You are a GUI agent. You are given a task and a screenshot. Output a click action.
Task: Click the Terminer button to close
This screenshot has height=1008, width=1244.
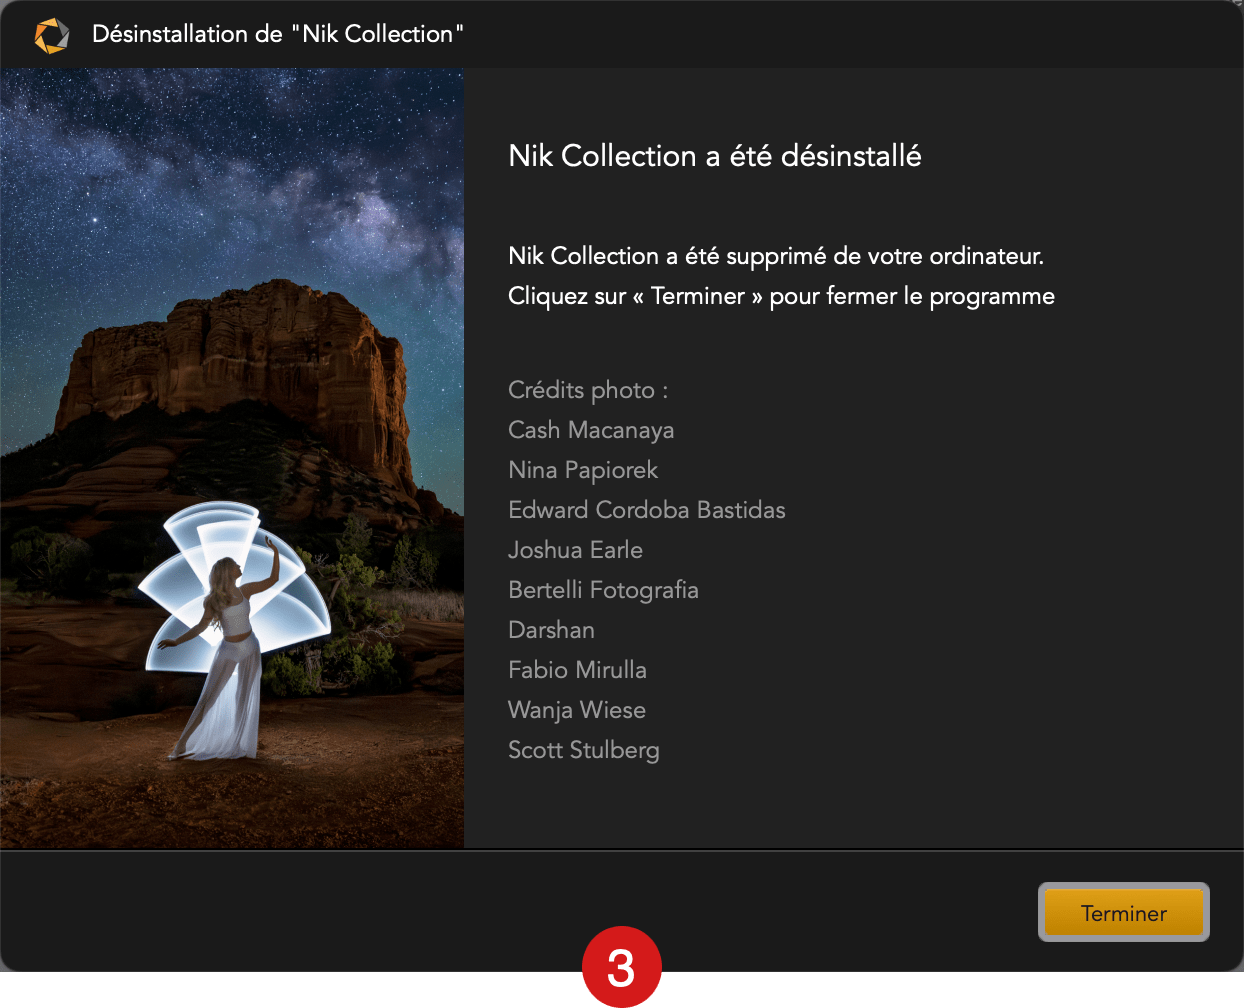click(x=1124, y=912)
